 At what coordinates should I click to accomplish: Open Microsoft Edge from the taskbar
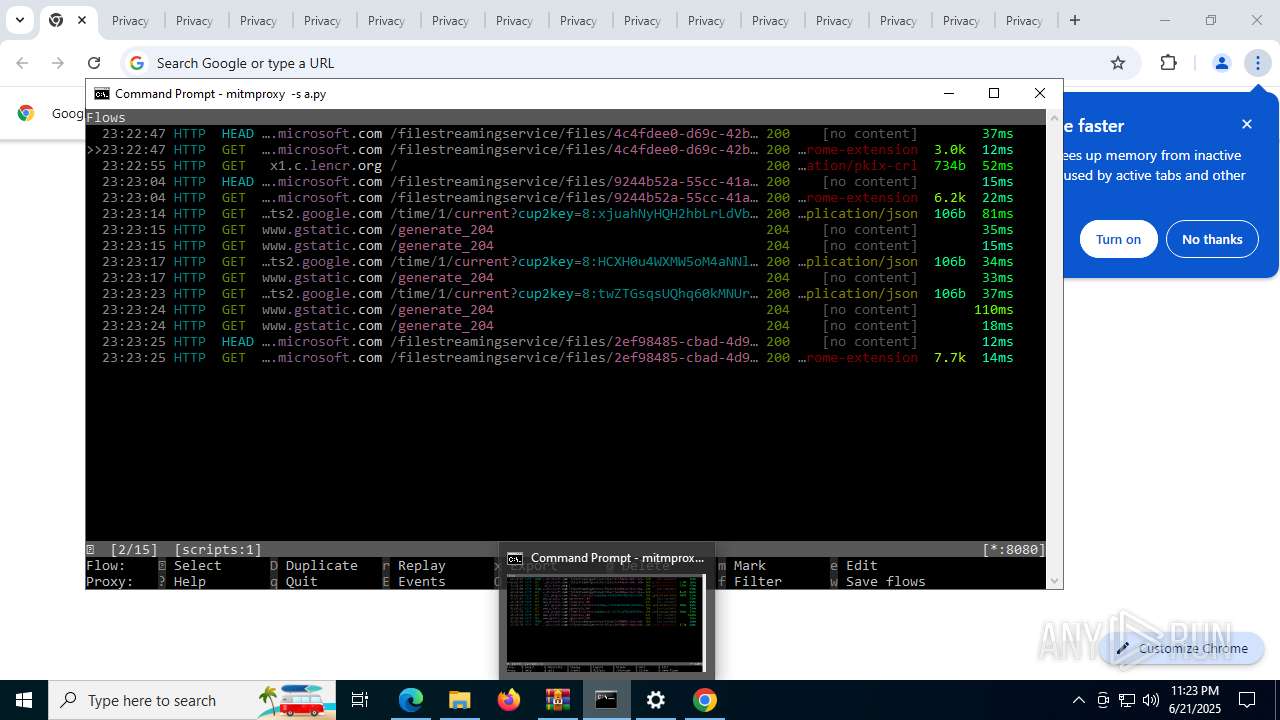[411, 700]
